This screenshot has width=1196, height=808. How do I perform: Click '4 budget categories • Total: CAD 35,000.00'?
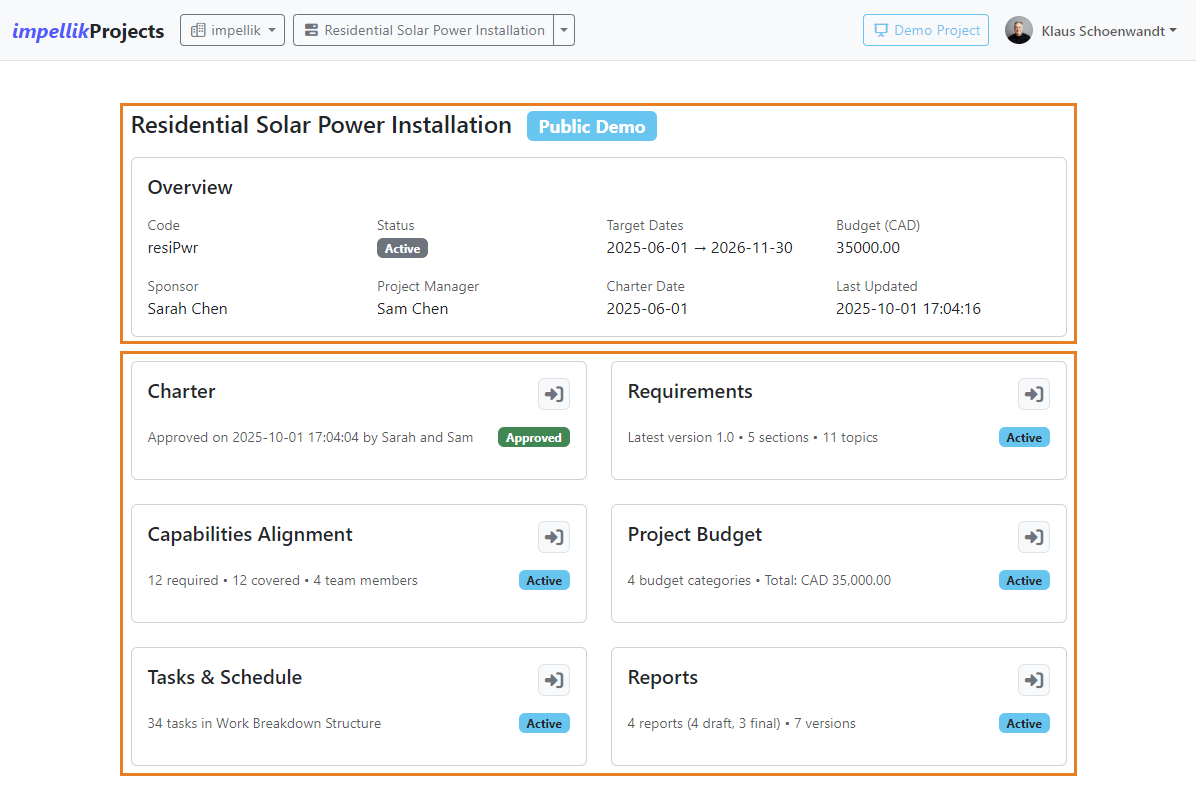(x=759, y=581)
